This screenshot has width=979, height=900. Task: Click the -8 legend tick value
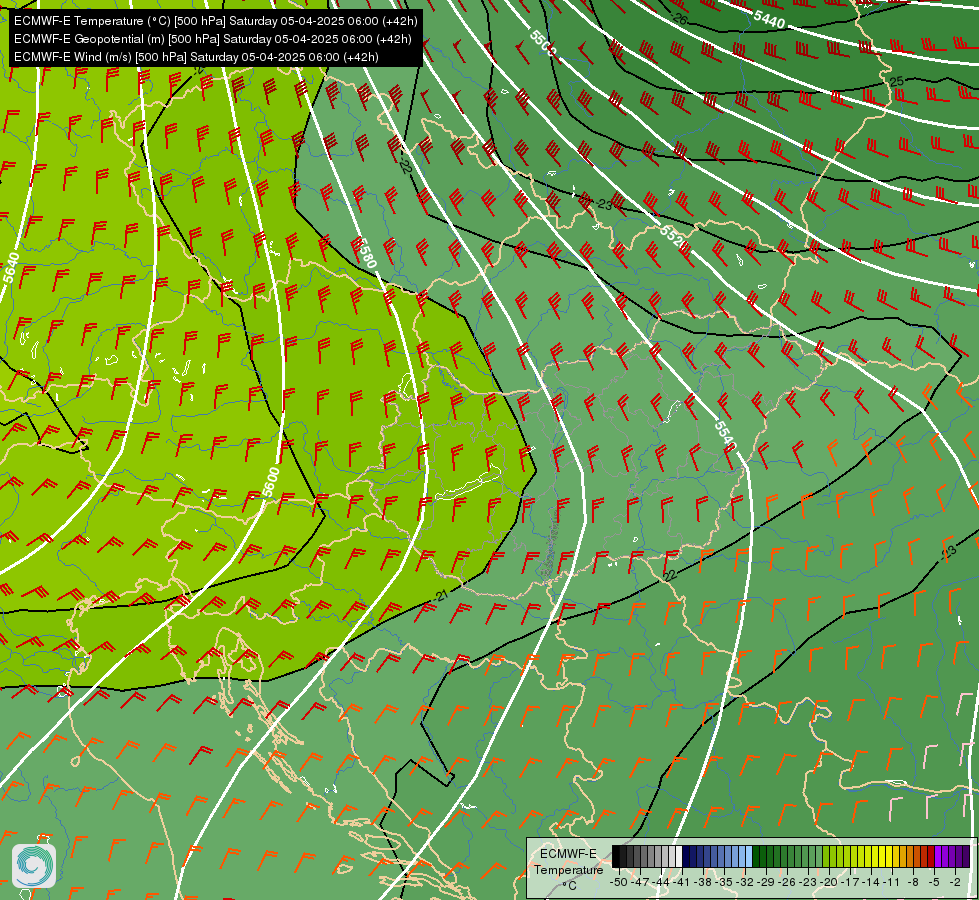[x=913, y=882]
